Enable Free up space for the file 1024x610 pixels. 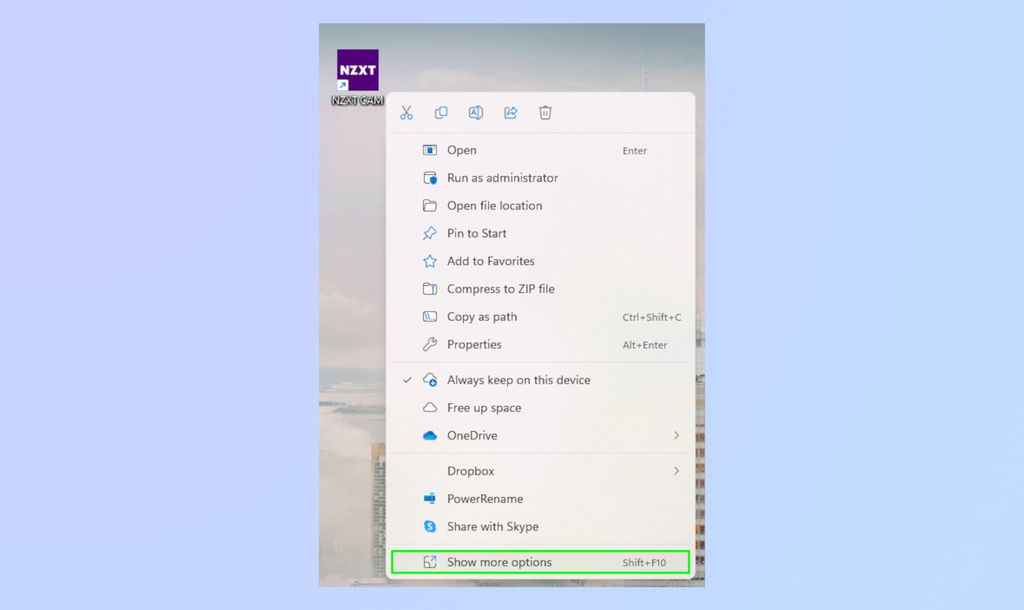484,408
